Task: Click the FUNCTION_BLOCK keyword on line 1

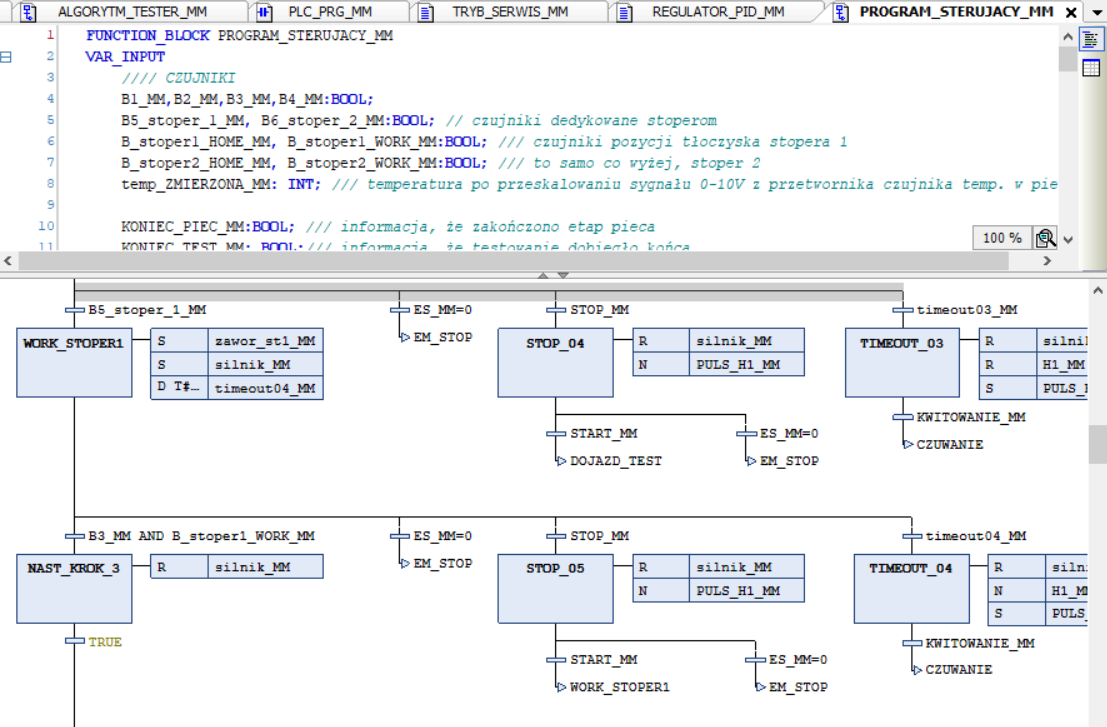Action: pos(148,35)
